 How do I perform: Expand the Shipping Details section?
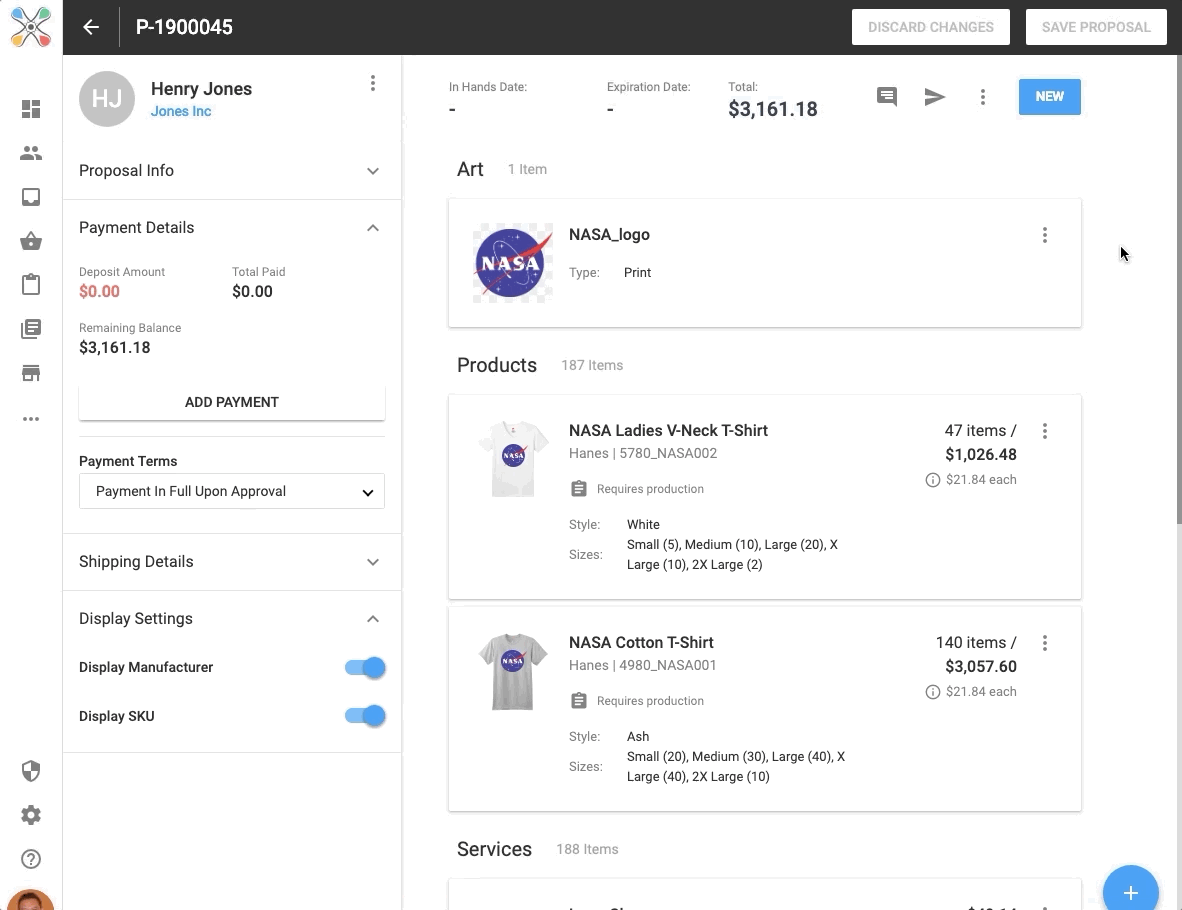[x=231, y=562]
